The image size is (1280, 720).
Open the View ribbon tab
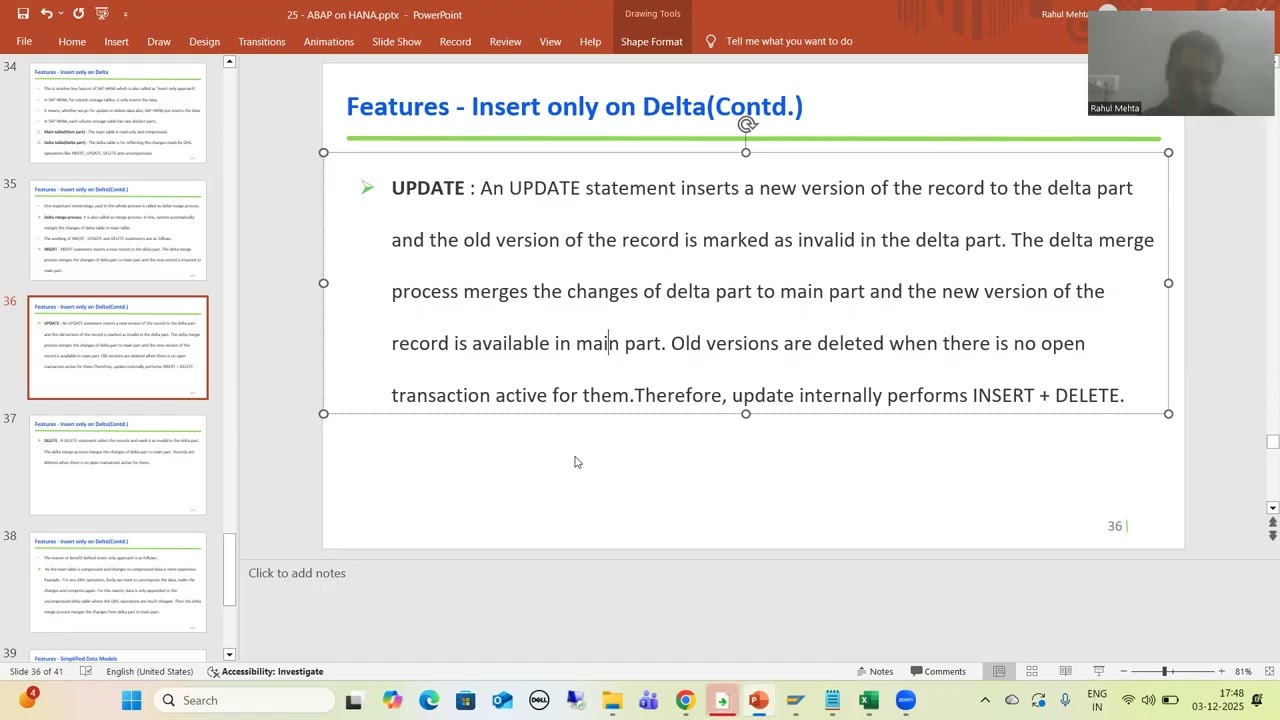click(550, 41)
